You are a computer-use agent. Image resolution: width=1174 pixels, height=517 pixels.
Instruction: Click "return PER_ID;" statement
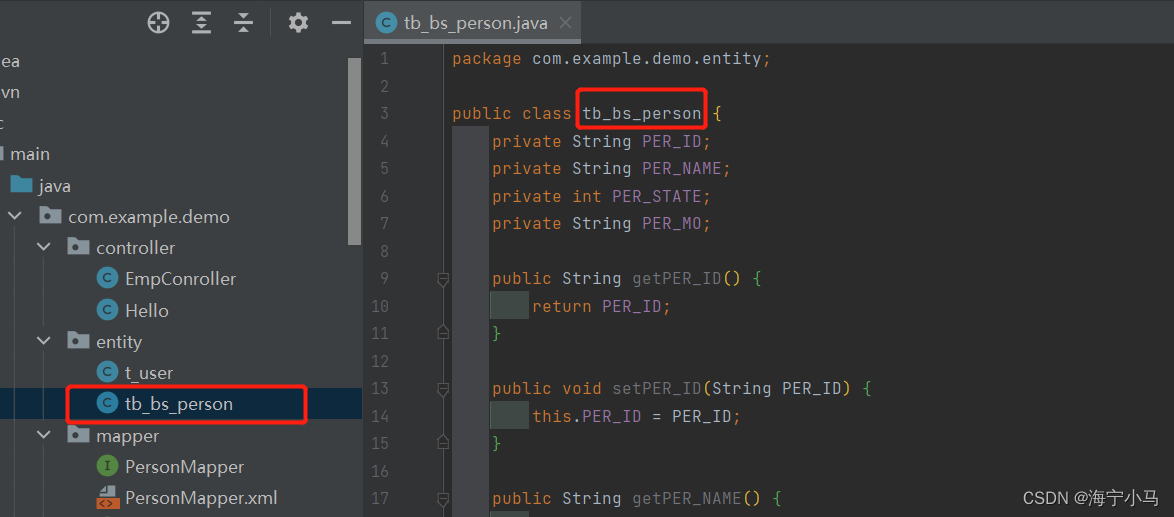pos(601,307)
